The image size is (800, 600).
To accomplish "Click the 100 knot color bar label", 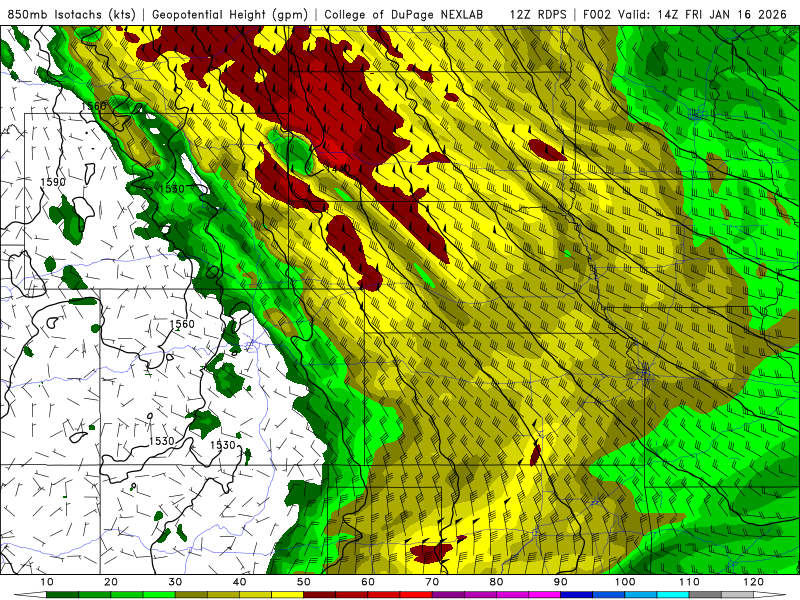I will (625, 582).
